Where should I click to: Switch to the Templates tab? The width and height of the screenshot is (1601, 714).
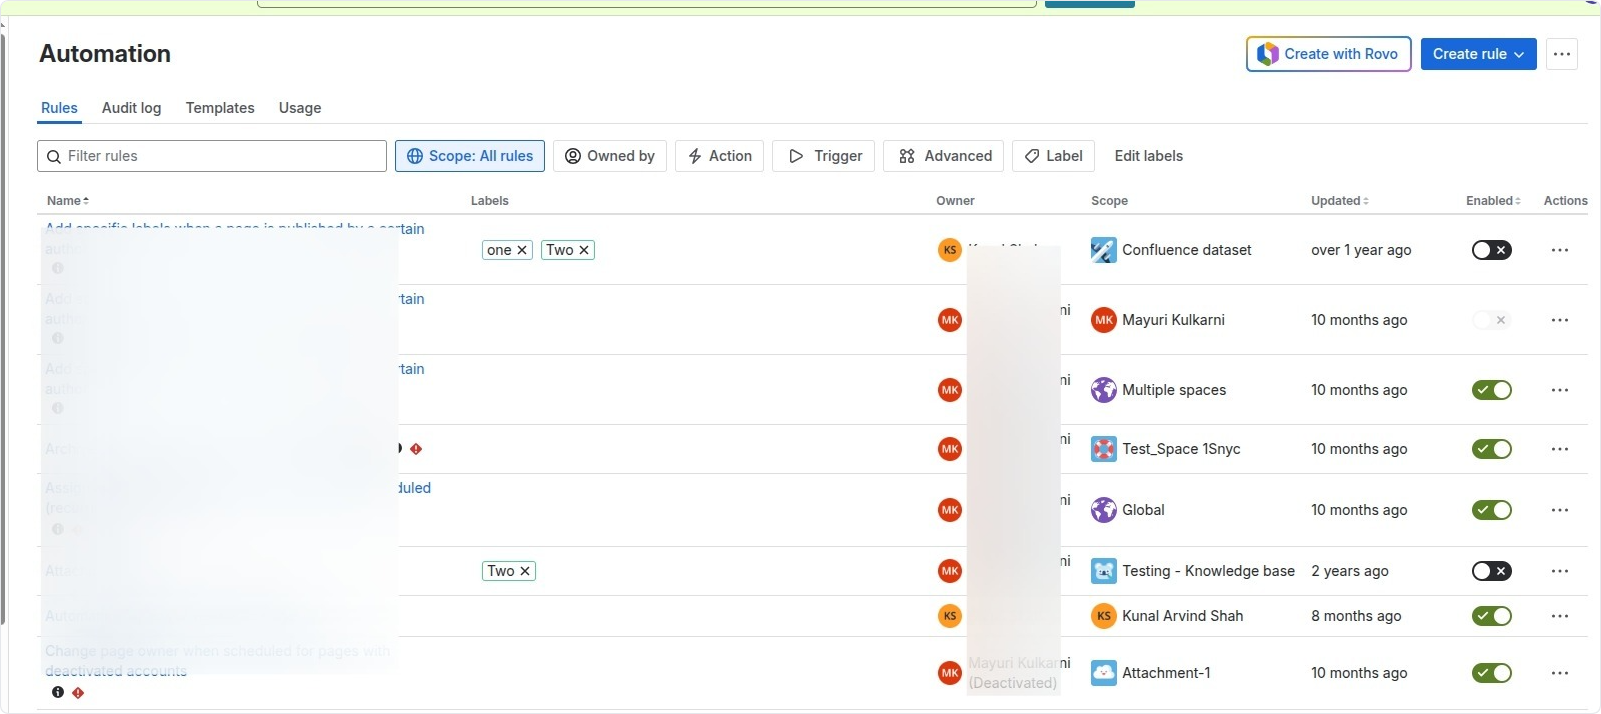(x=220, y=108)
